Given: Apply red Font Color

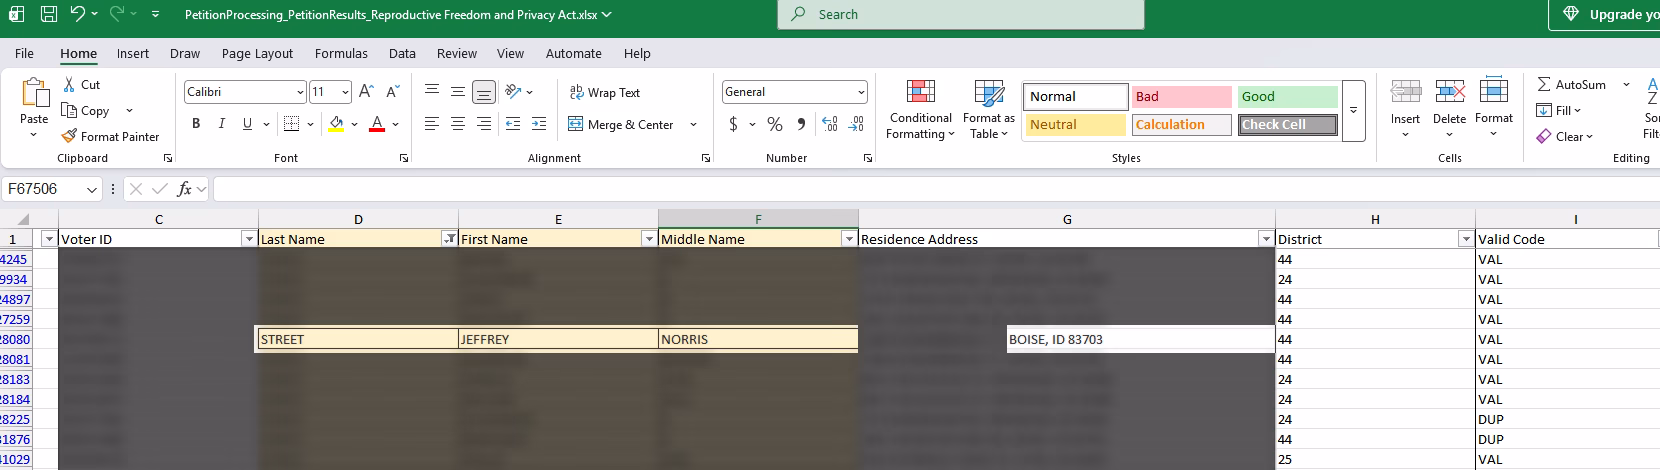Looking at the screenshot, I should pyautogui.click(x=377, y=124).
